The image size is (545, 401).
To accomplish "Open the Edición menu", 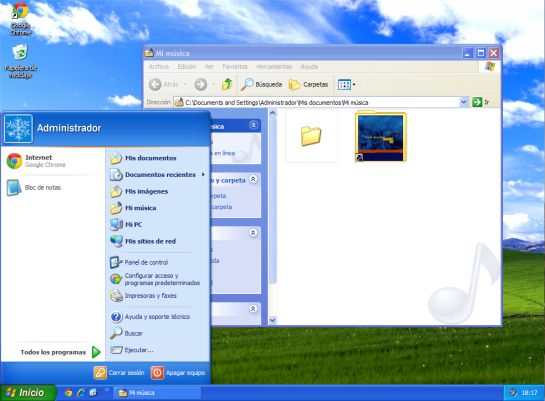I will (187, 67).
